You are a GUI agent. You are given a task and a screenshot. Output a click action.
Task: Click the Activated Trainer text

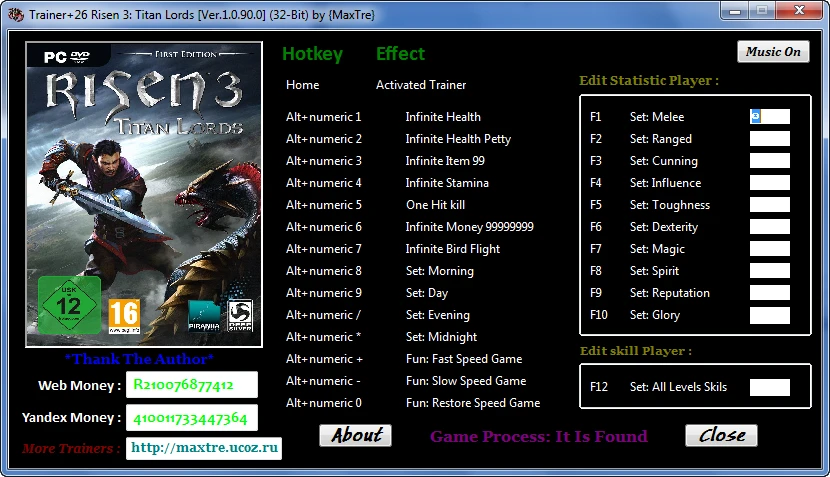[421, 85]
